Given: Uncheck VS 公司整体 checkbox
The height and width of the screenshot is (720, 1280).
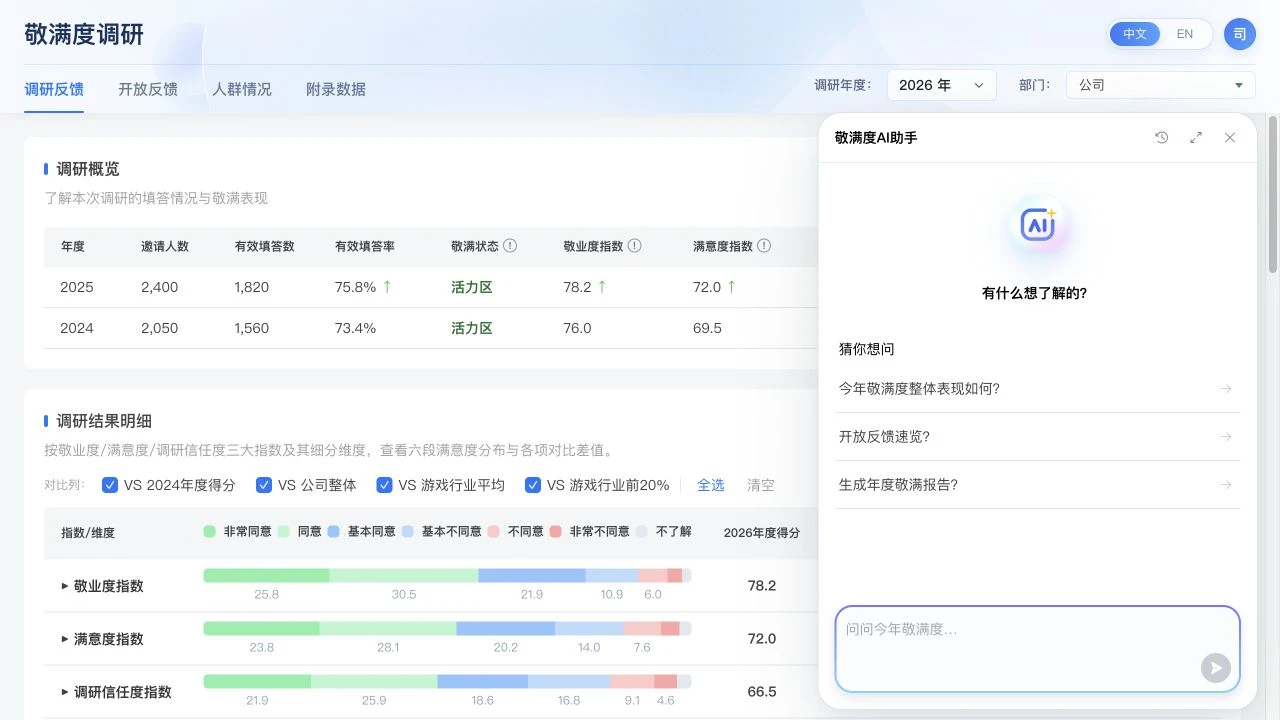Looking at the screenshot, I should [x=264, y=485].
